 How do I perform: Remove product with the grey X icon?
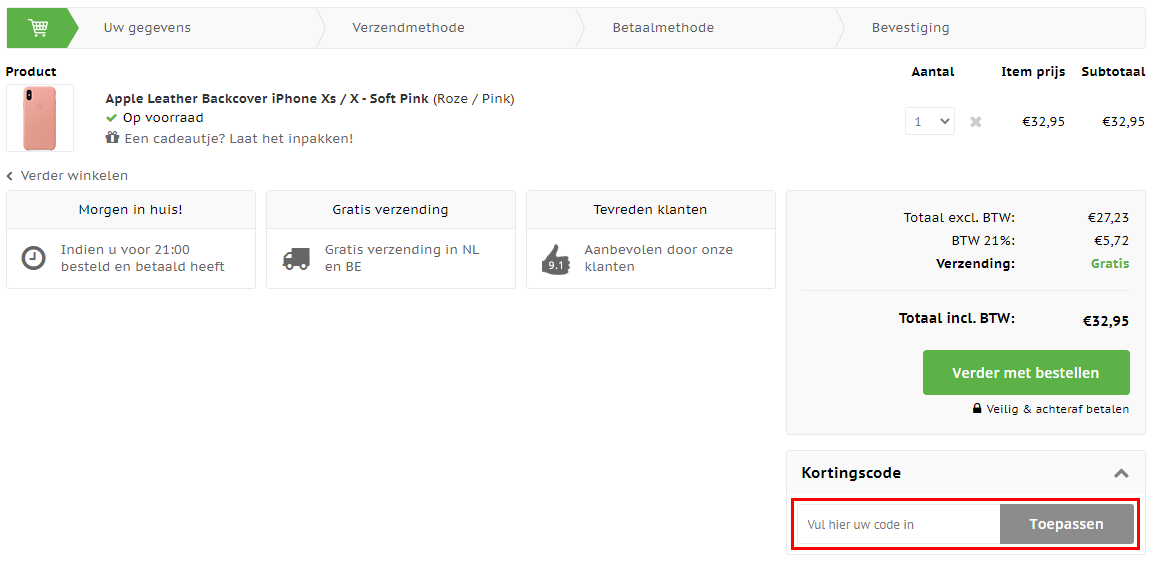click(x=975, y=122)
